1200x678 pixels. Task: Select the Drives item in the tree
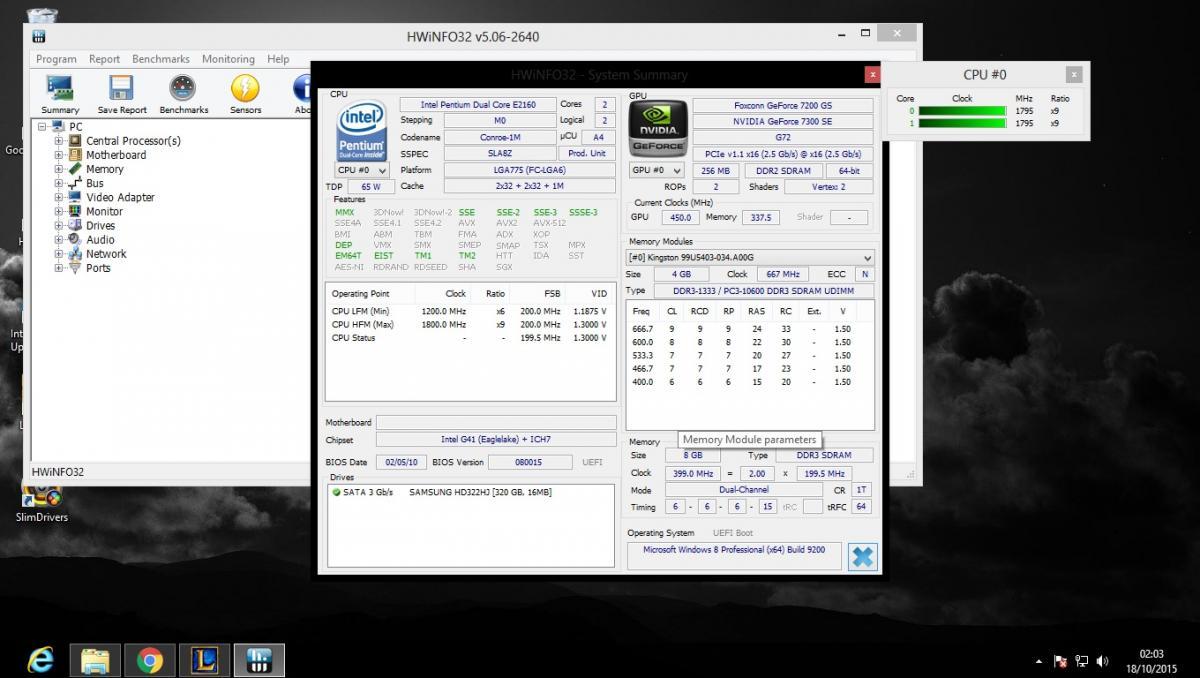(x=100, y=226)
